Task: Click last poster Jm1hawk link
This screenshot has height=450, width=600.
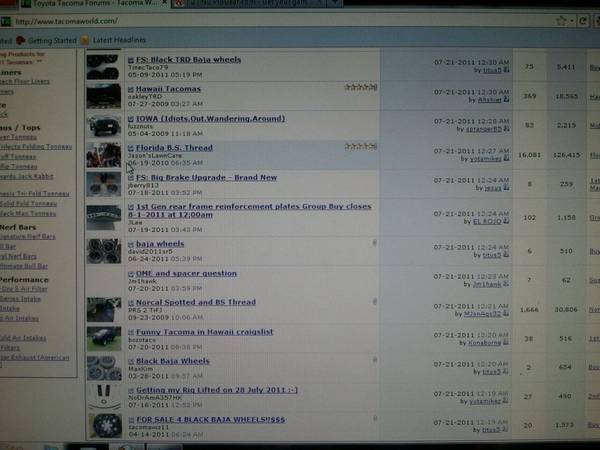Action: [487, 284]
